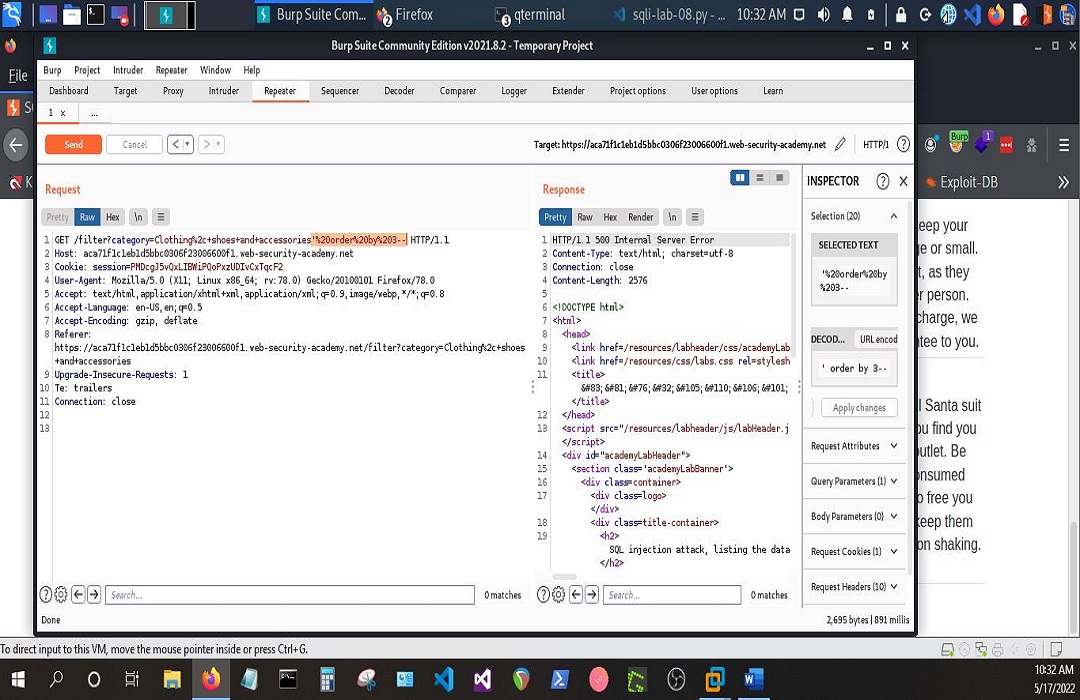Jump to next response search match

point(592,595)
